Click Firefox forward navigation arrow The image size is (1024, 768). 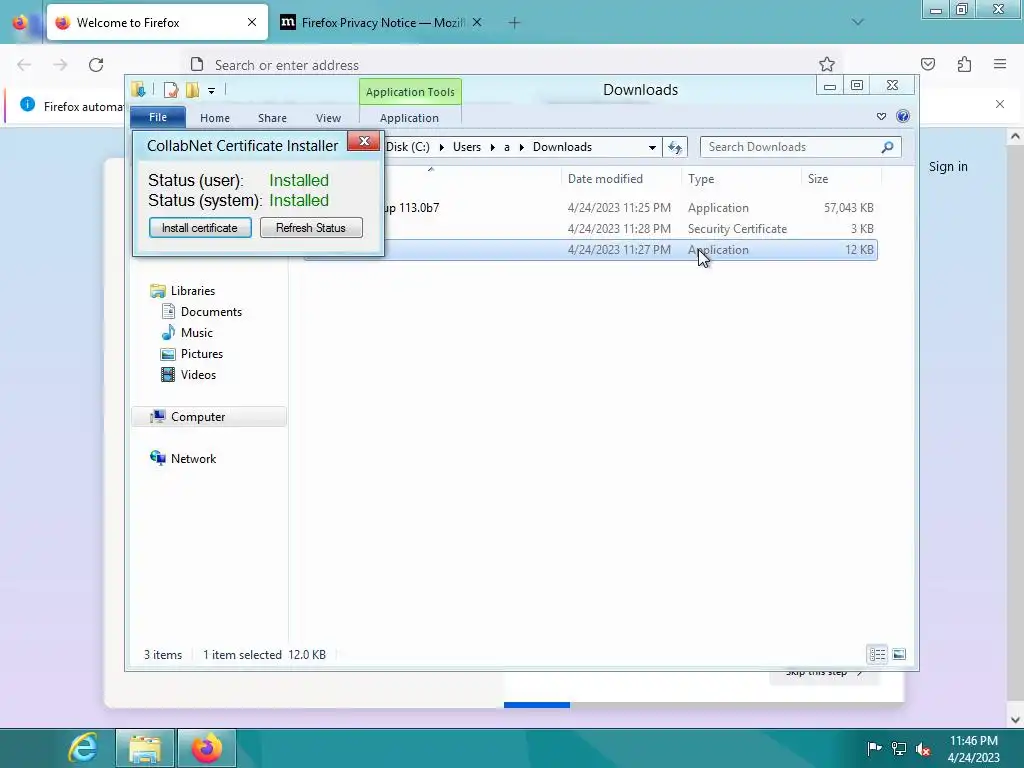pos(60,65)
